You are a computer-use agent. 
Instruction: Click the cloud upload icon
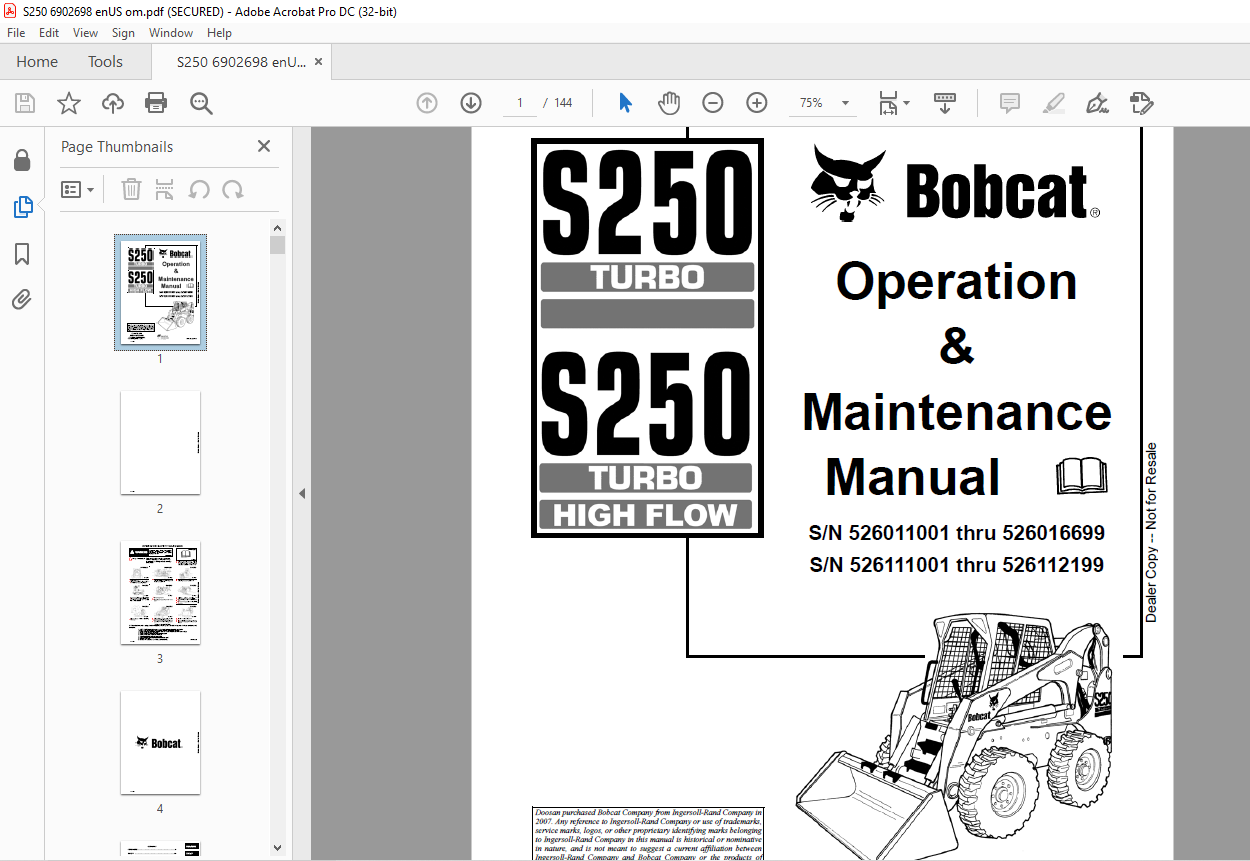click(x=113, y=103)
